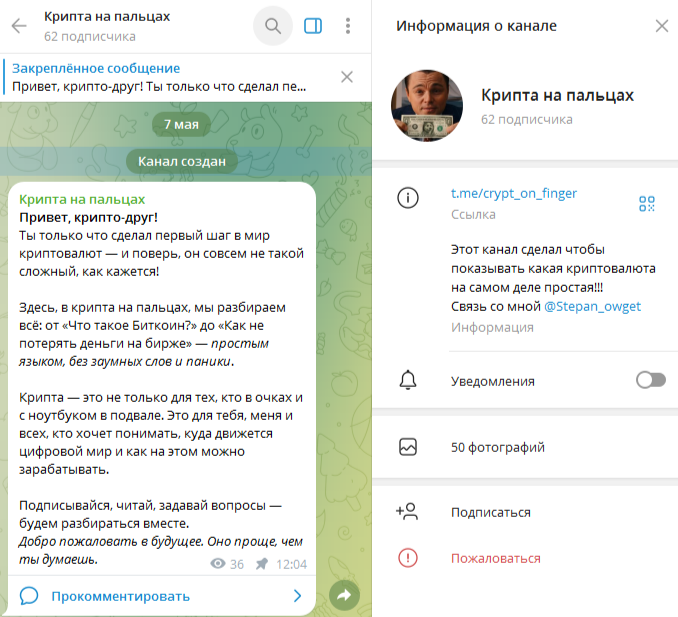
Task: Forward the post with share arrow
Action: 344,596
